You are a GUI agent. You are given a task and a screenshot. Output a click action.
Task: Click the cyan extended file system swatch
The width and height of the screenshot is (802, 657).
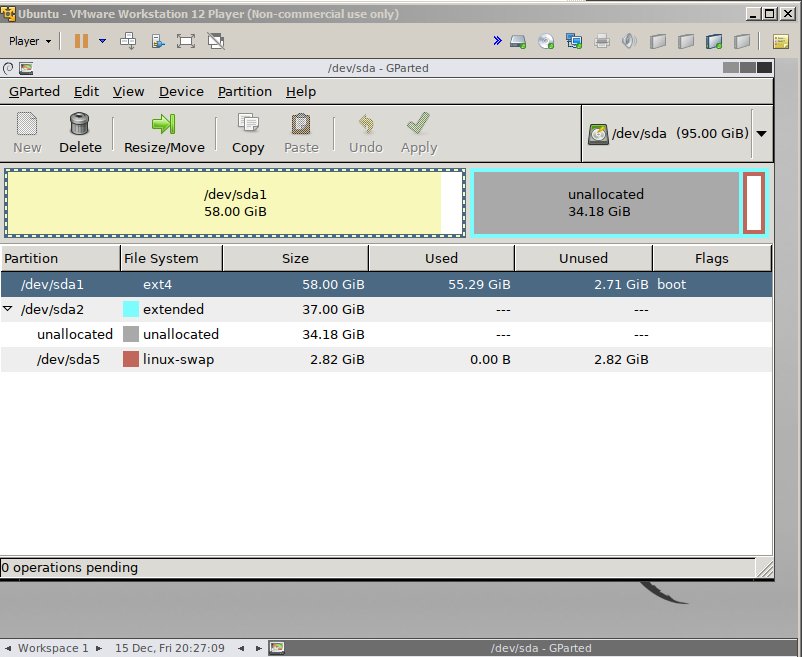coord(131,309)
